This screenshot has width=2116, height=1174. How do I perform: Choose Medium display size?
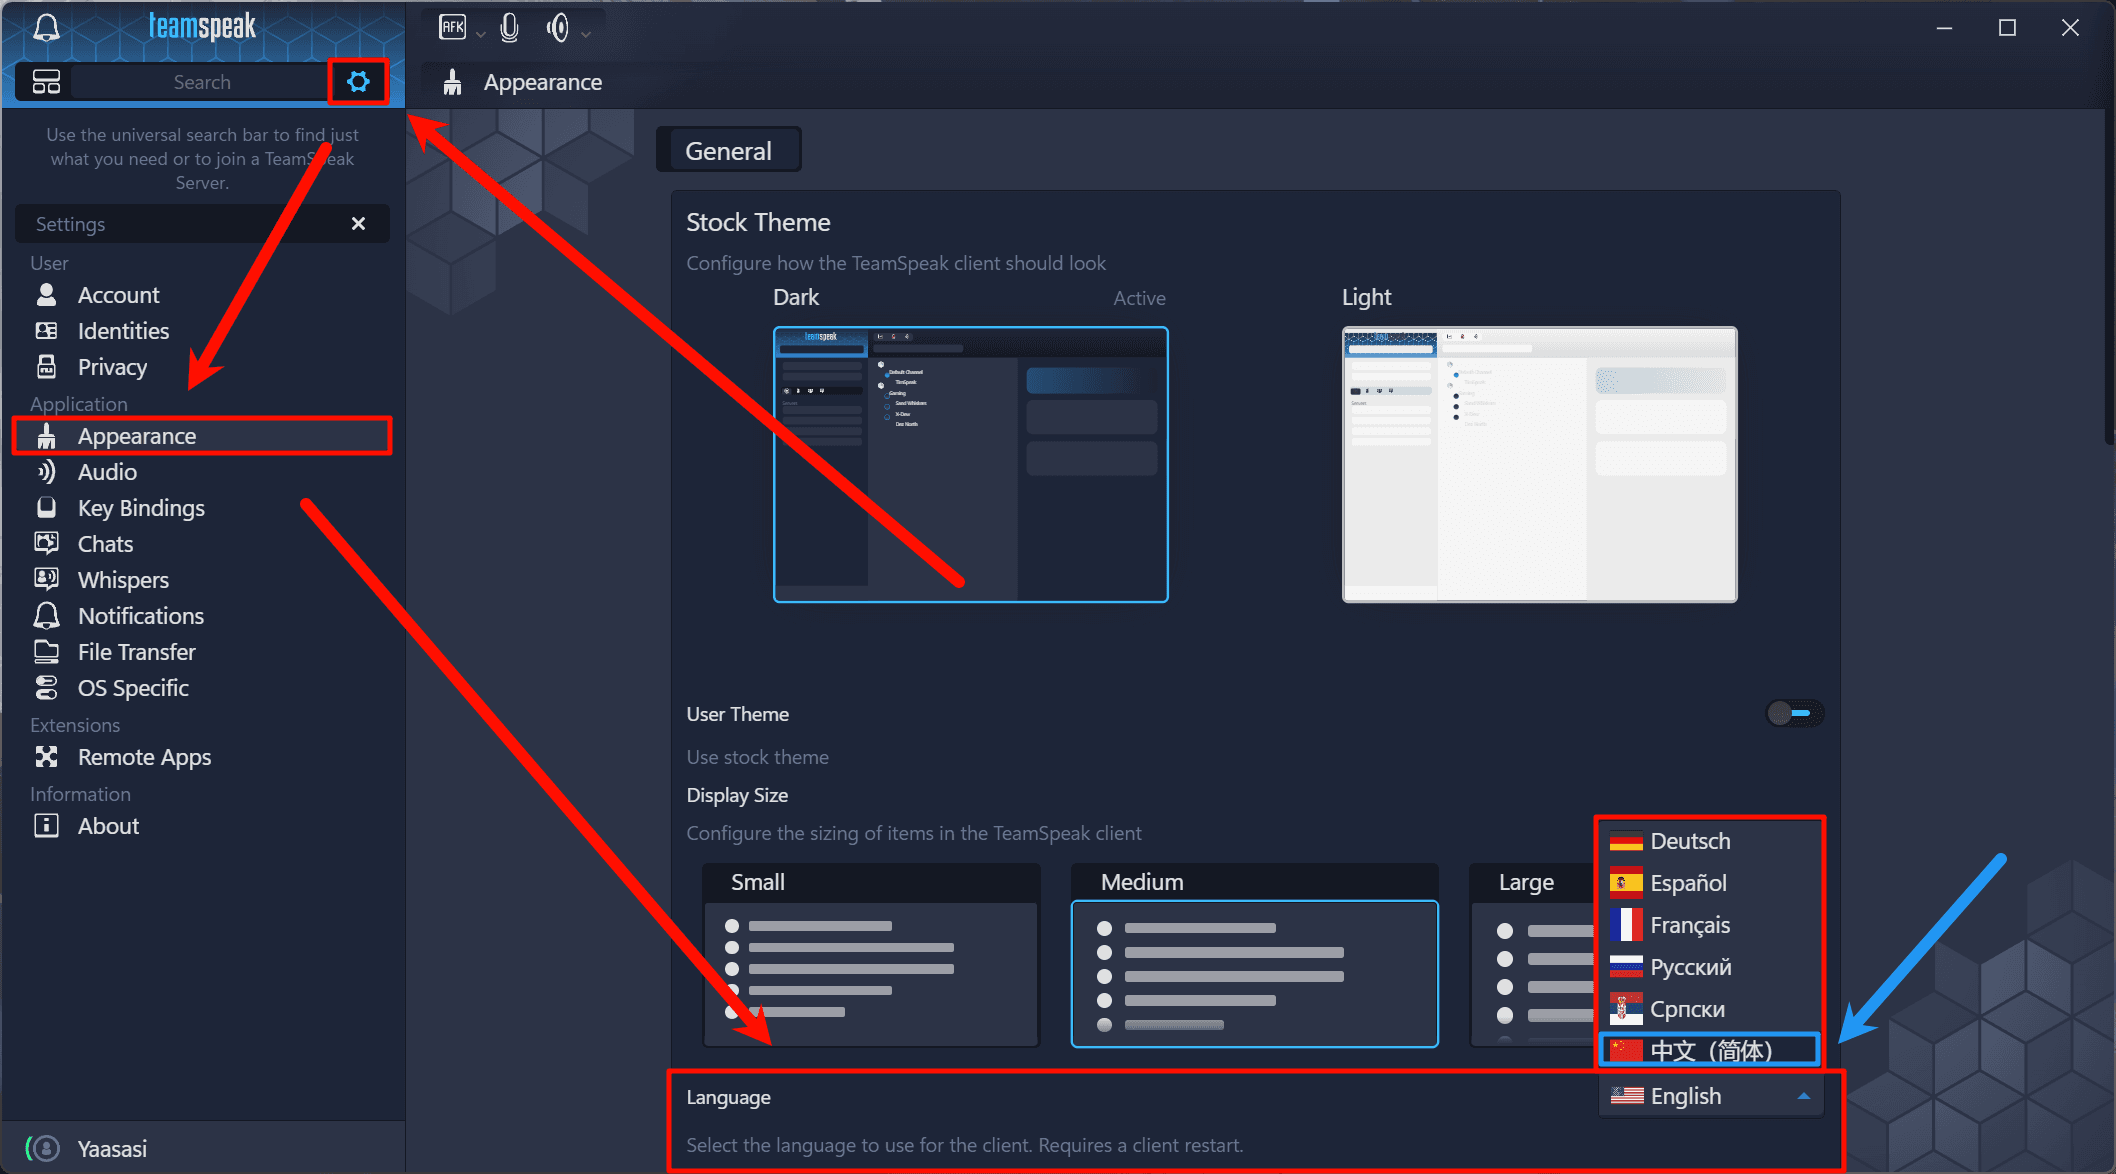coord(1254,956)
